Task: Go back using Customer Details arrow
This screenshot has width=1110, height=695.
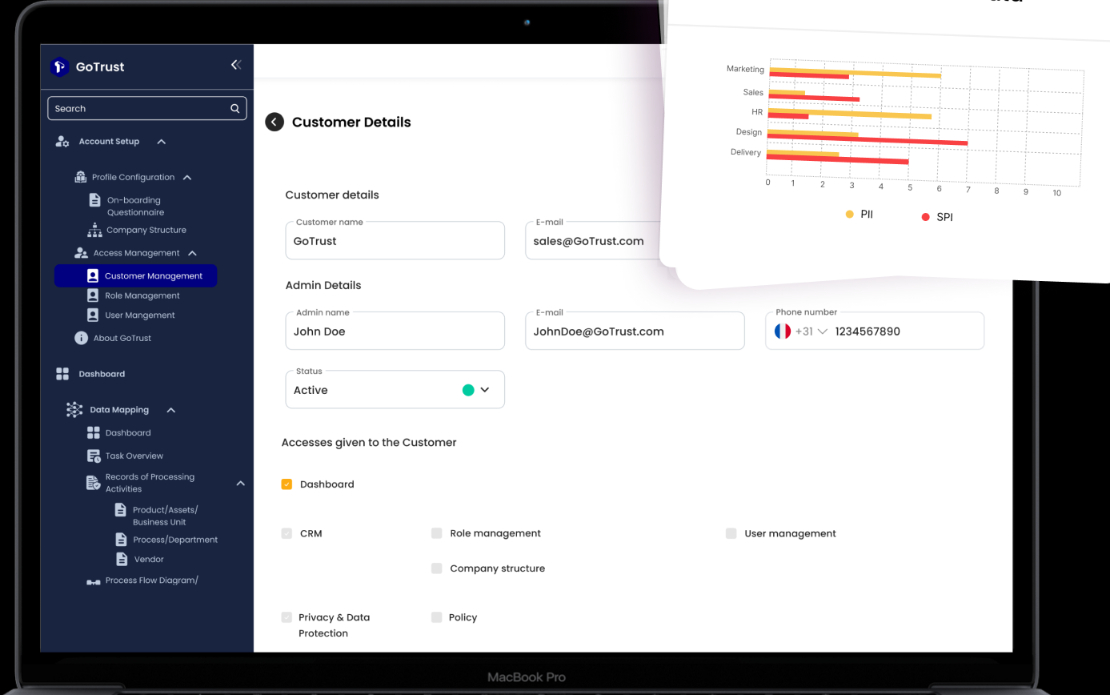Action: [275, 122]
